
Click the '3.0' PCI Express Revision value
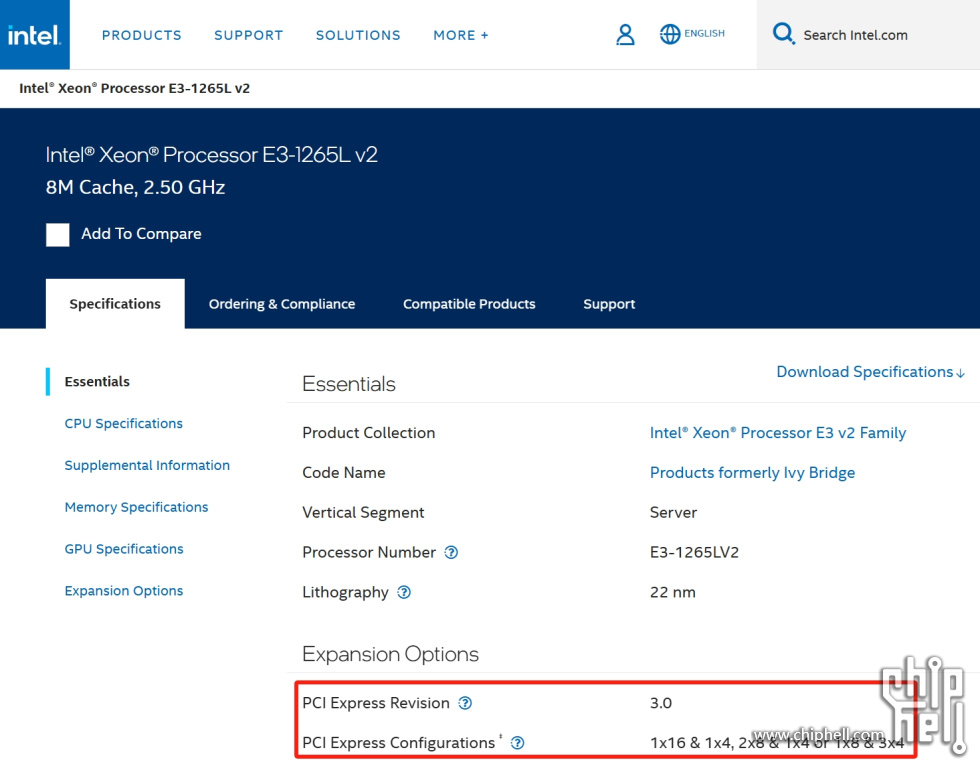[x=661, y=703]
